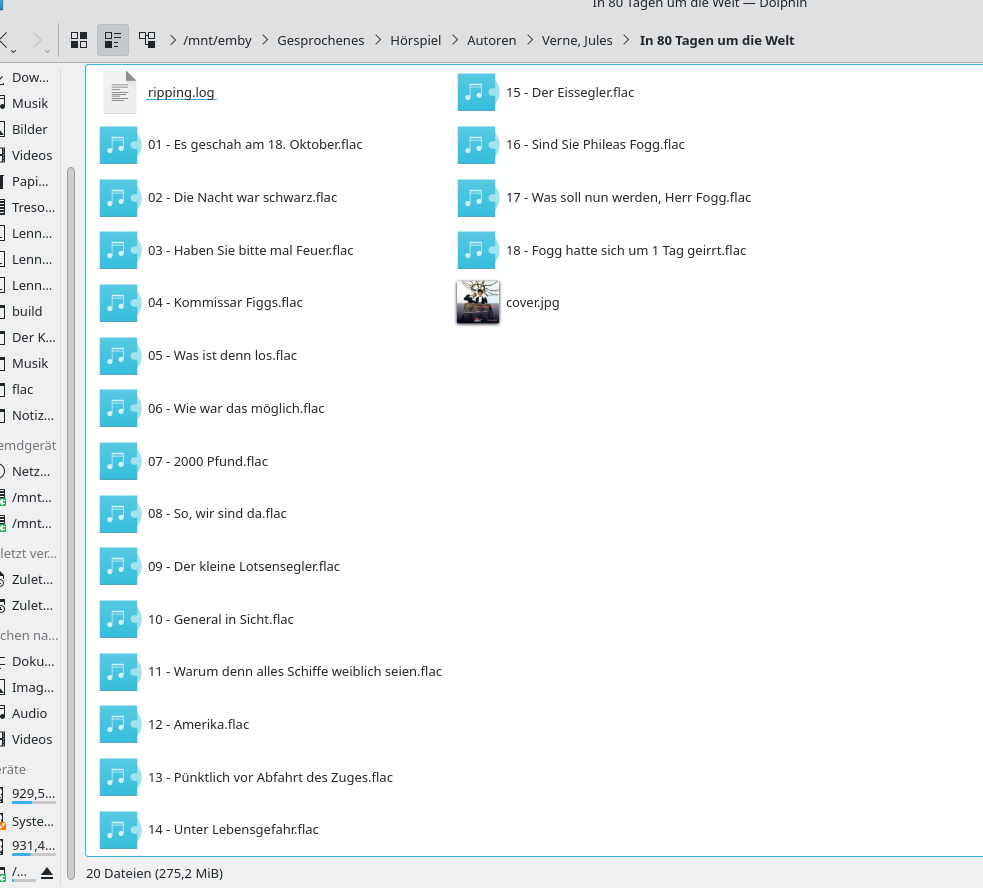The image size is (983, 896).
Task: Select audio icon of 02 - Die Nacht war schwarz.flac
Action: [x=120, y=198]
